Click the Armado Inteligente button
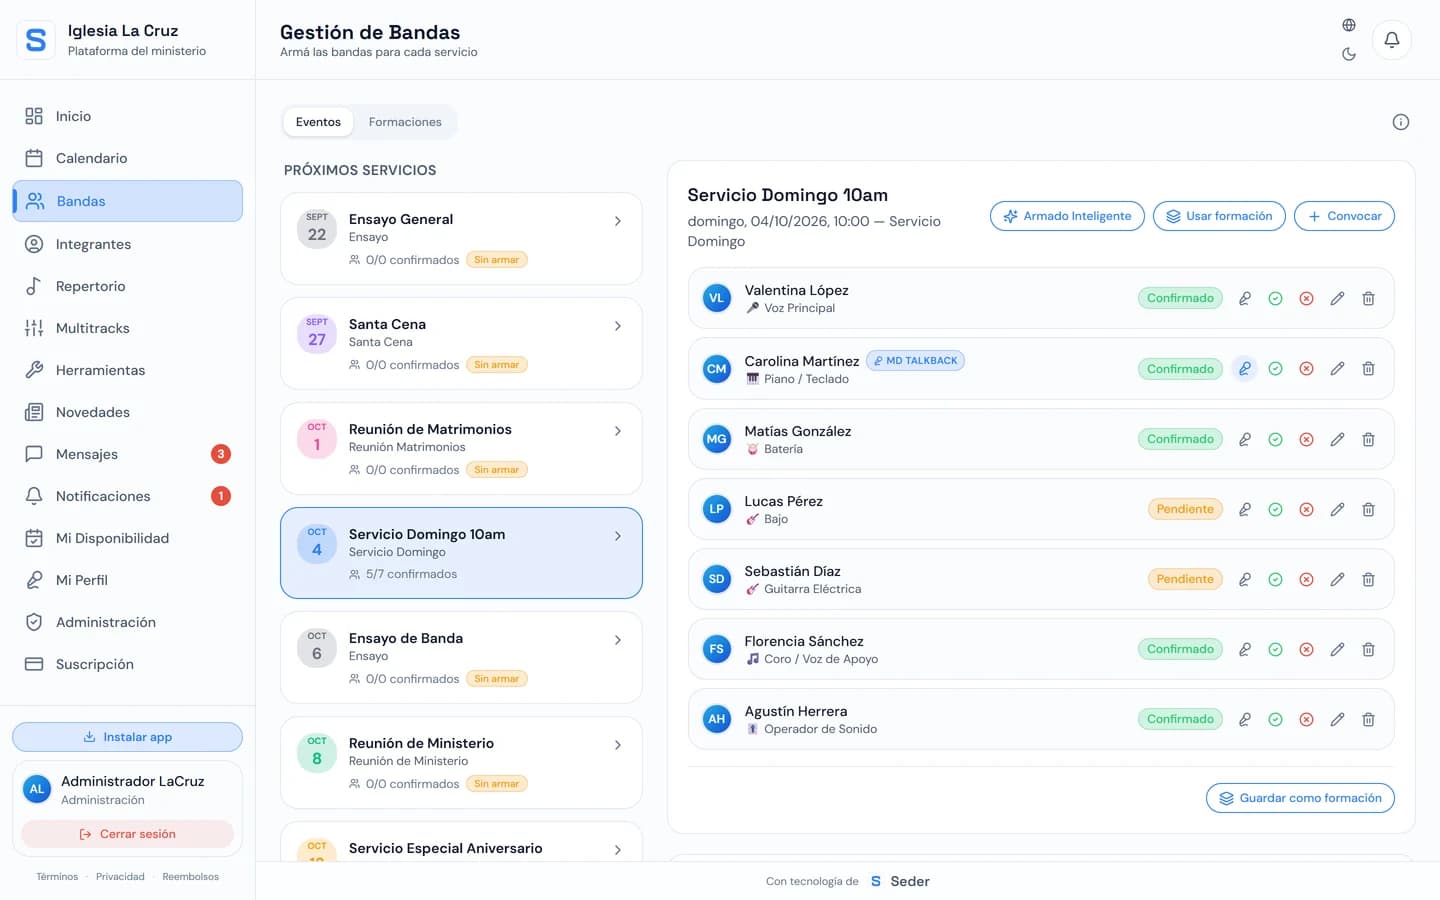The image size is (1440, 900). click(1067, 216)
